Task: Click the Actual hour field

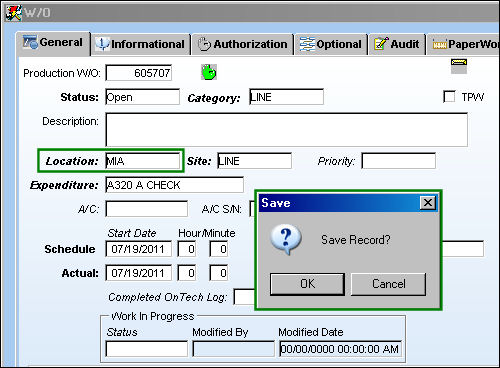Action: pos(187,273)
